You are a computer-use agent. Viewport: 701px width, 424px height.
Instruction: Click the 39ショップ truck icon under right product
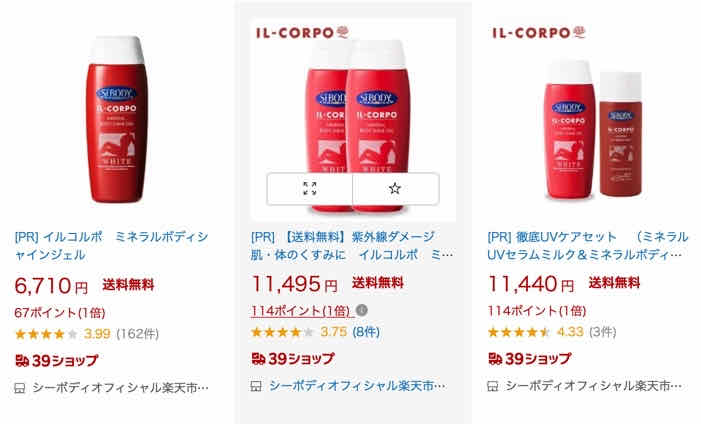point(495,359)
